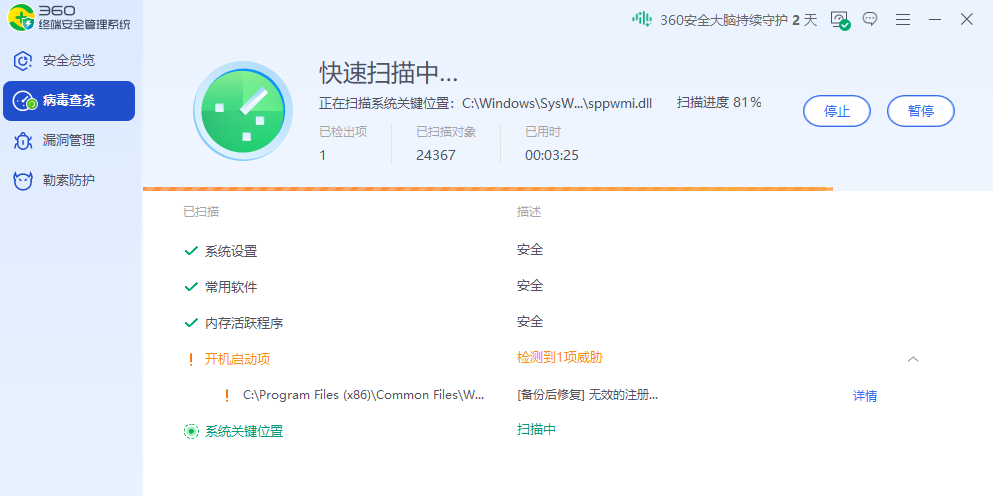Image resolution: width=993 pixels, height=496 pixels.
Task: Click the 360 security brain waveform icon
Action: (x=642, y=19)
